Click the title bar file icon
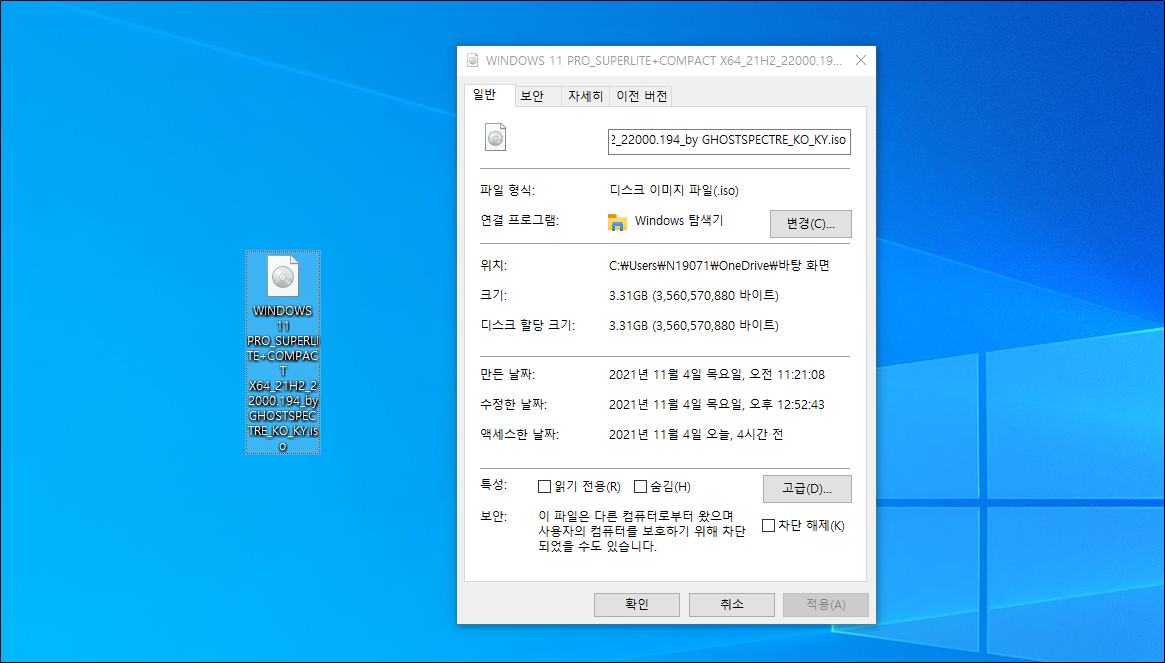 point(473,60)
